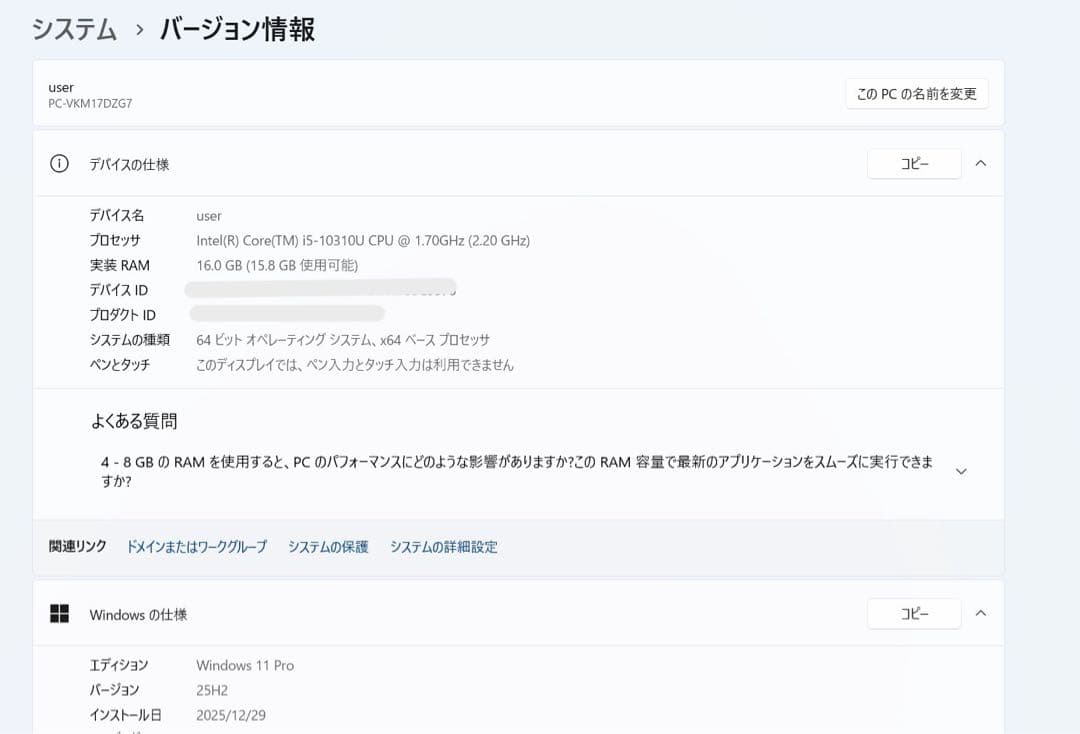Click the info icon beside デバイスの仕様

point(59,163)
